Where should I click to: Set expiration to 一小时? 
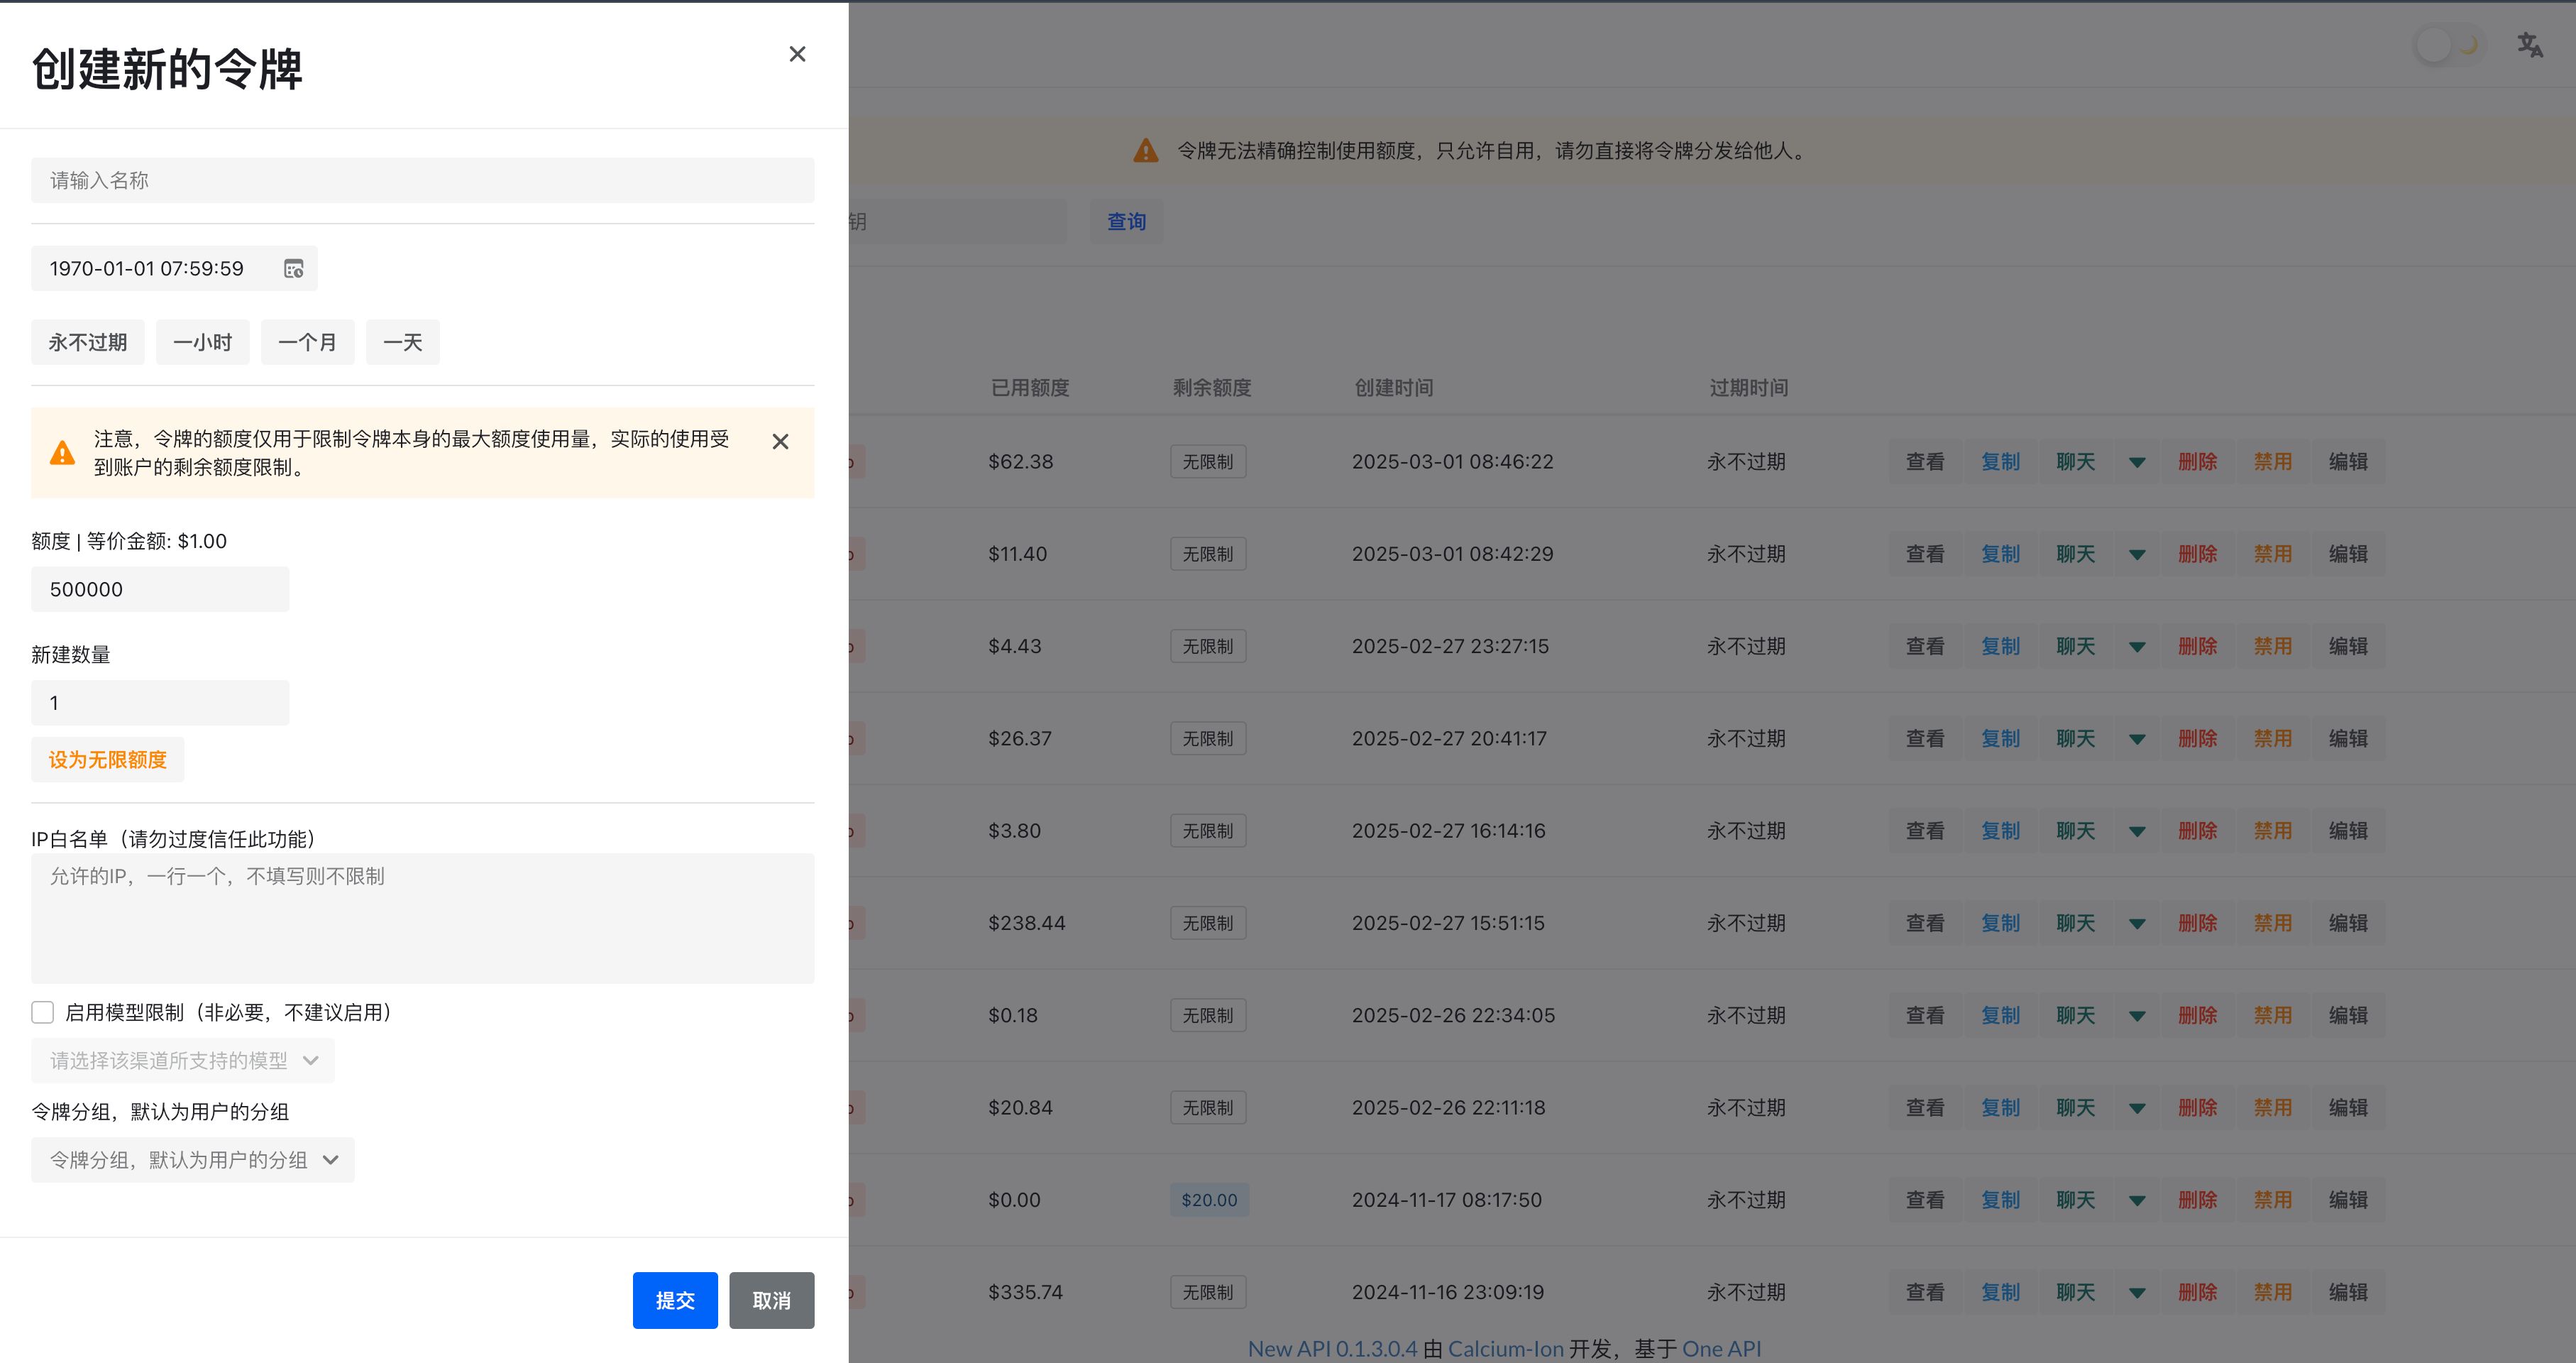pos(203,343)
